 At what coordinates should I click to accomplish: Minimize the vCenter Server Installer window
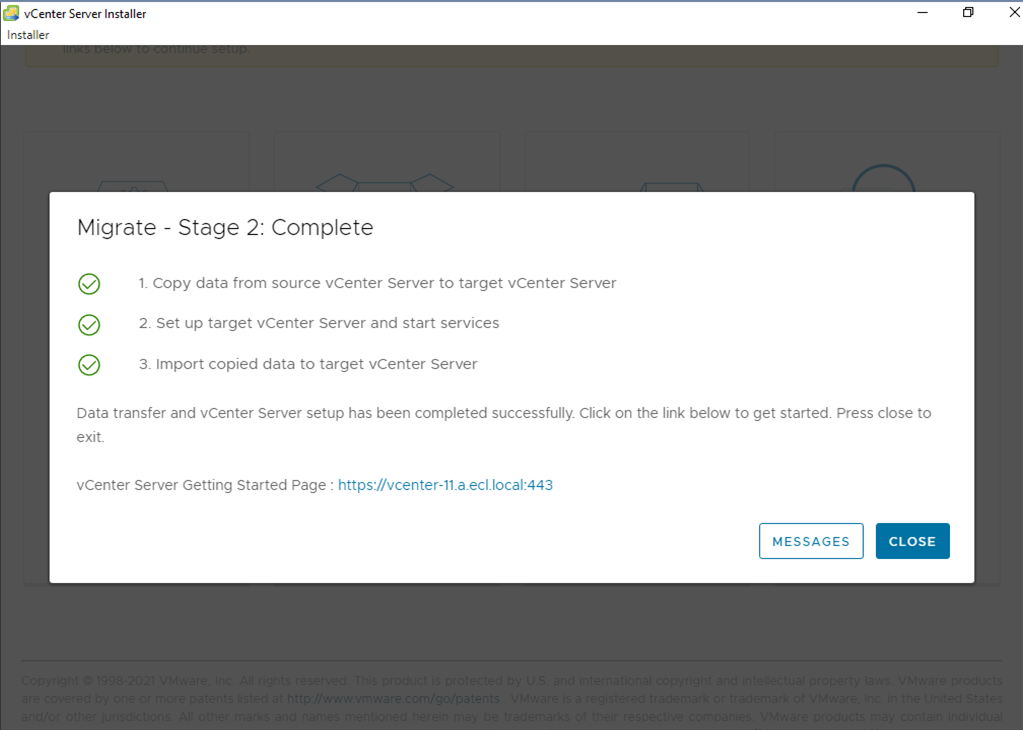pos(923,12)
